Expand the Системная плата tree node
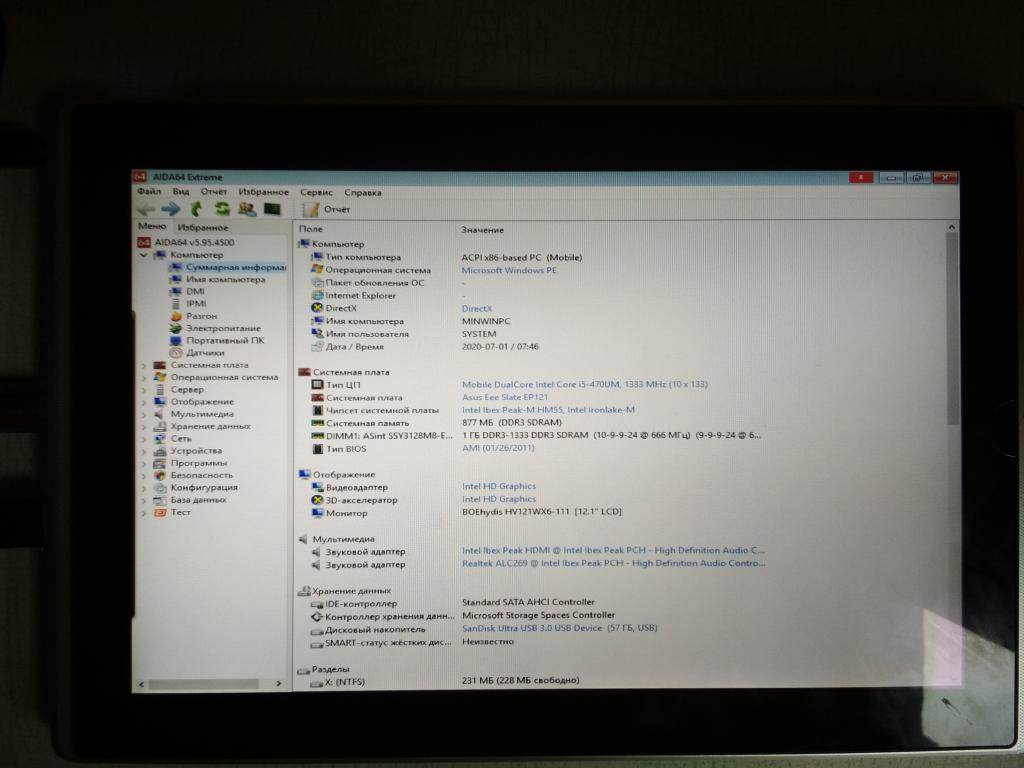 pos(144,366)
